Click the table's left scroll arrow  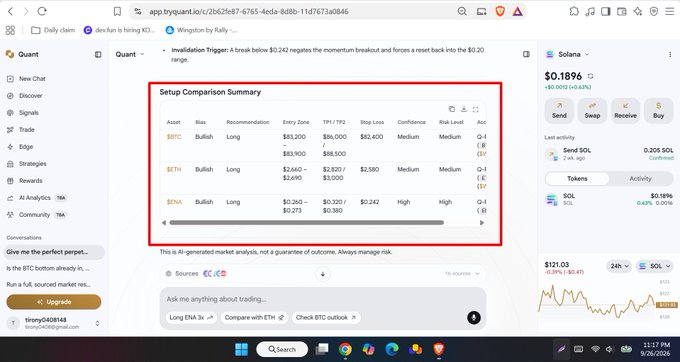tap(164, 222)
